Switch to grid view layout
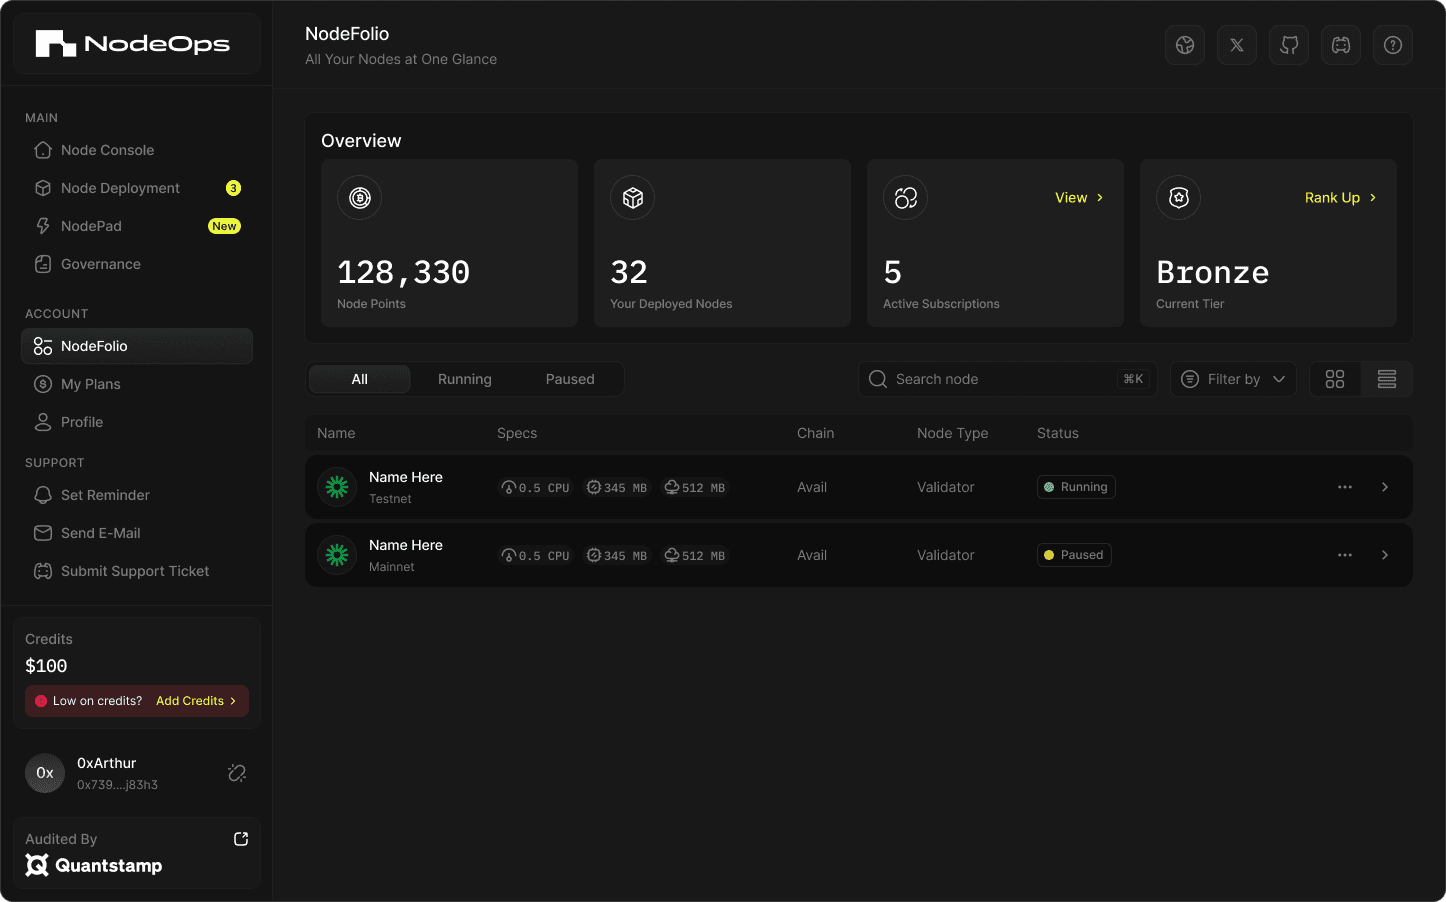 pyautogui.click(x=1335, y=379)
